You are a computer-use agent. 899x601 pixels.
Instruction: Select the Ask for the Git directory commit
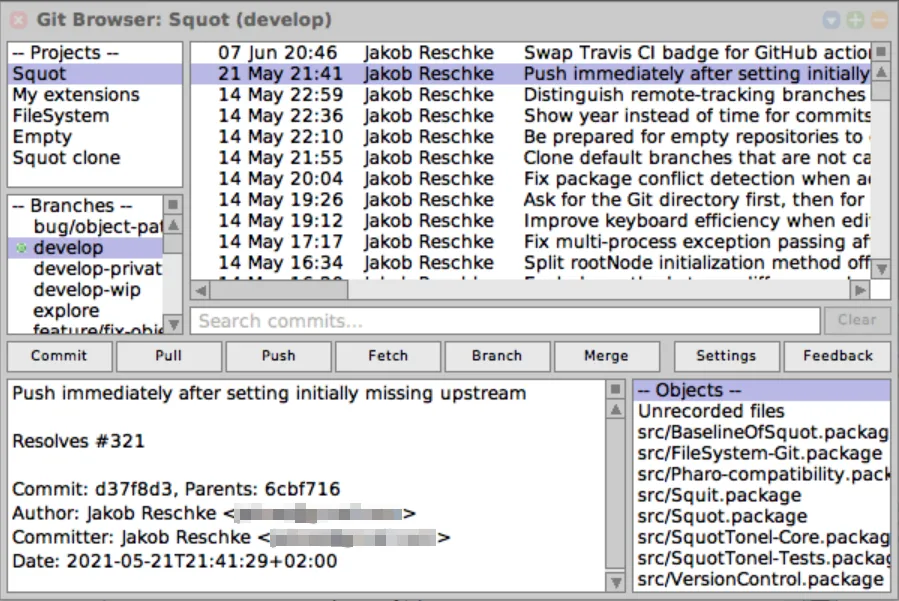pos(531,200)
